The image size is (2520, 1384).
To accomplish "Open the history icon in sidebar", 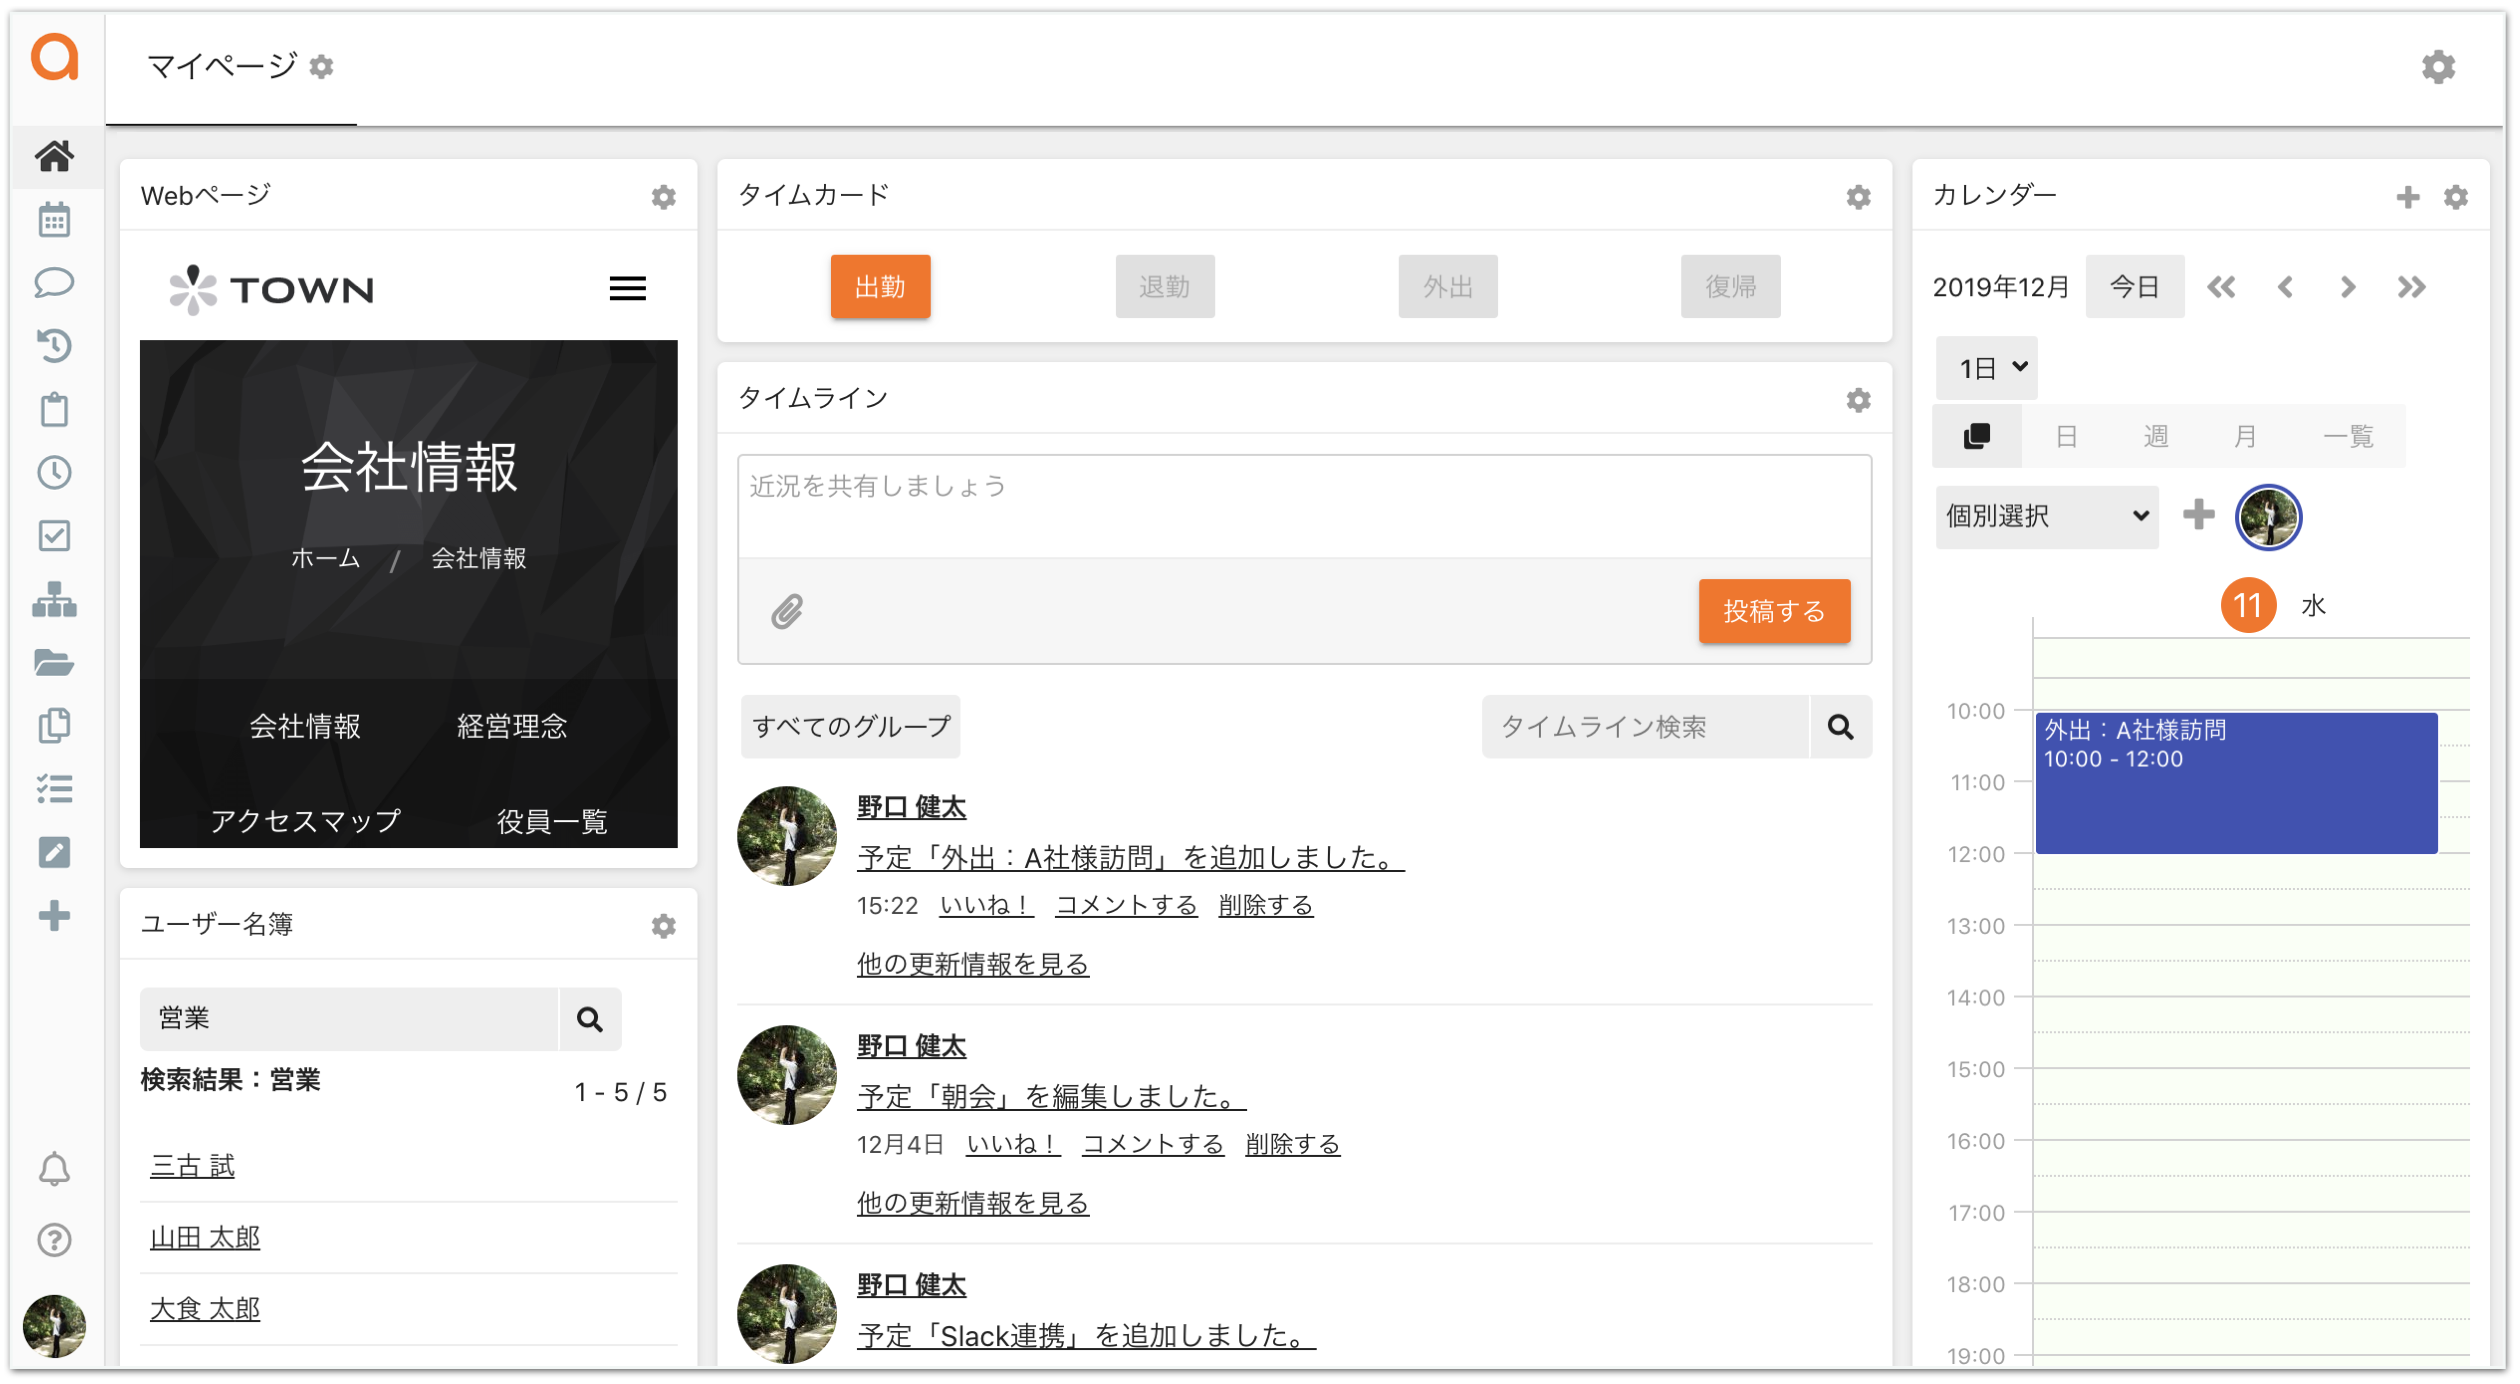I will coord(54,345).
